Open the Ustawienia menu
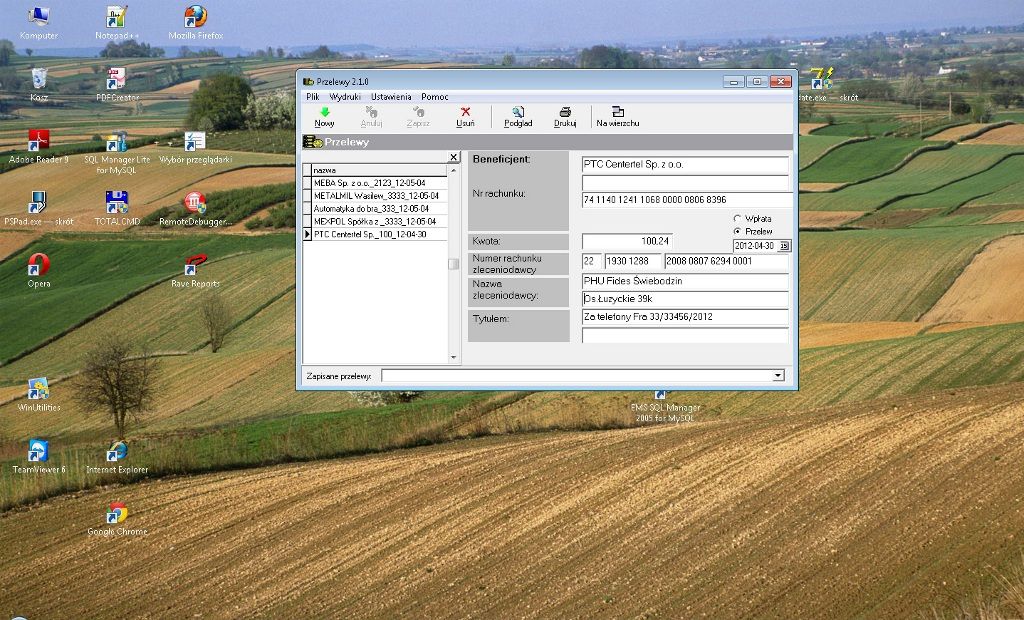The image size is (1024, 620). tap(391, 97)
